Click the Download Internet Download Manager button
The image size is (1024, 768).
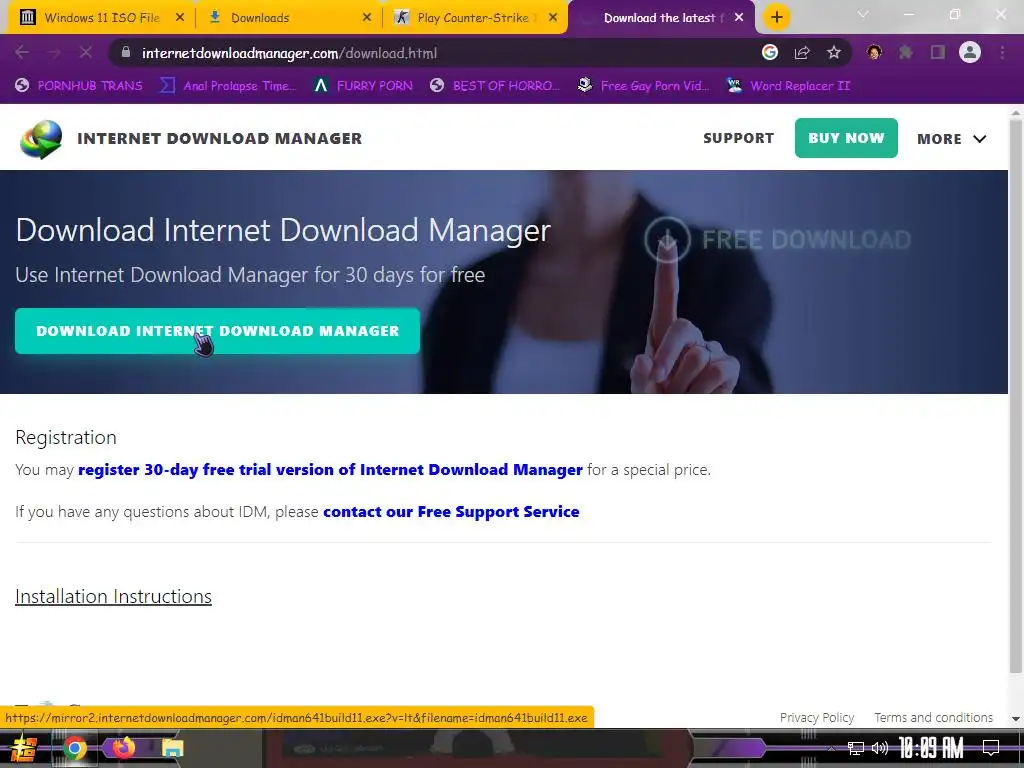(x=217, y=331)
